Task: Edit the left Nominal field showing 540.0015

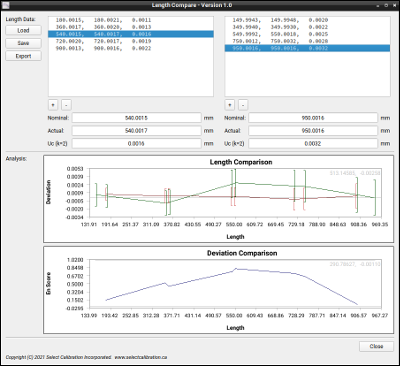Action: (137, 118)
